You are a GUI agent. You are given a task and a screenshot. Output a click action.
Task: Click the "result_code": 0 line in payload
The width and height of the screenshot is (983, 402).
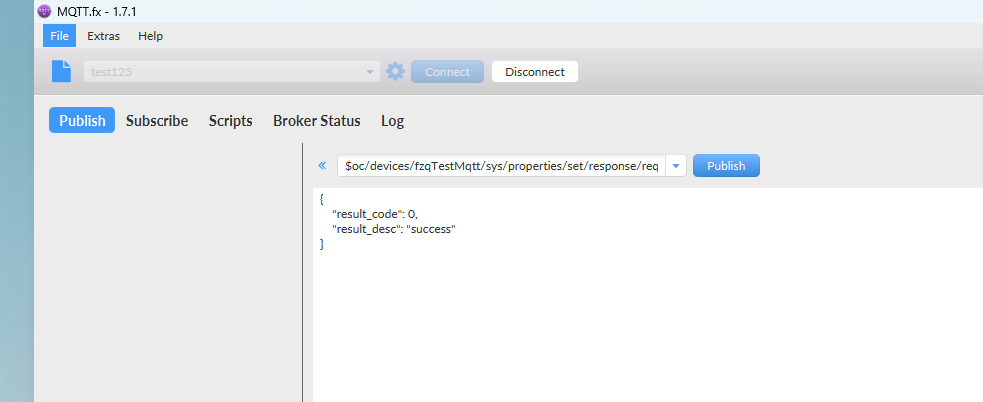coord(375,214)
